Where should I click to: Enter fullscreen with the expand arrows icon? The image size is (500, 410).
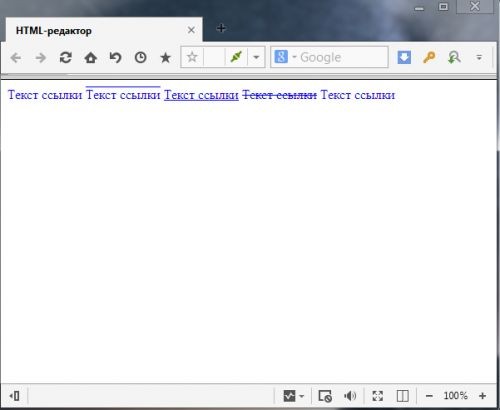click(x=377, y=396)
